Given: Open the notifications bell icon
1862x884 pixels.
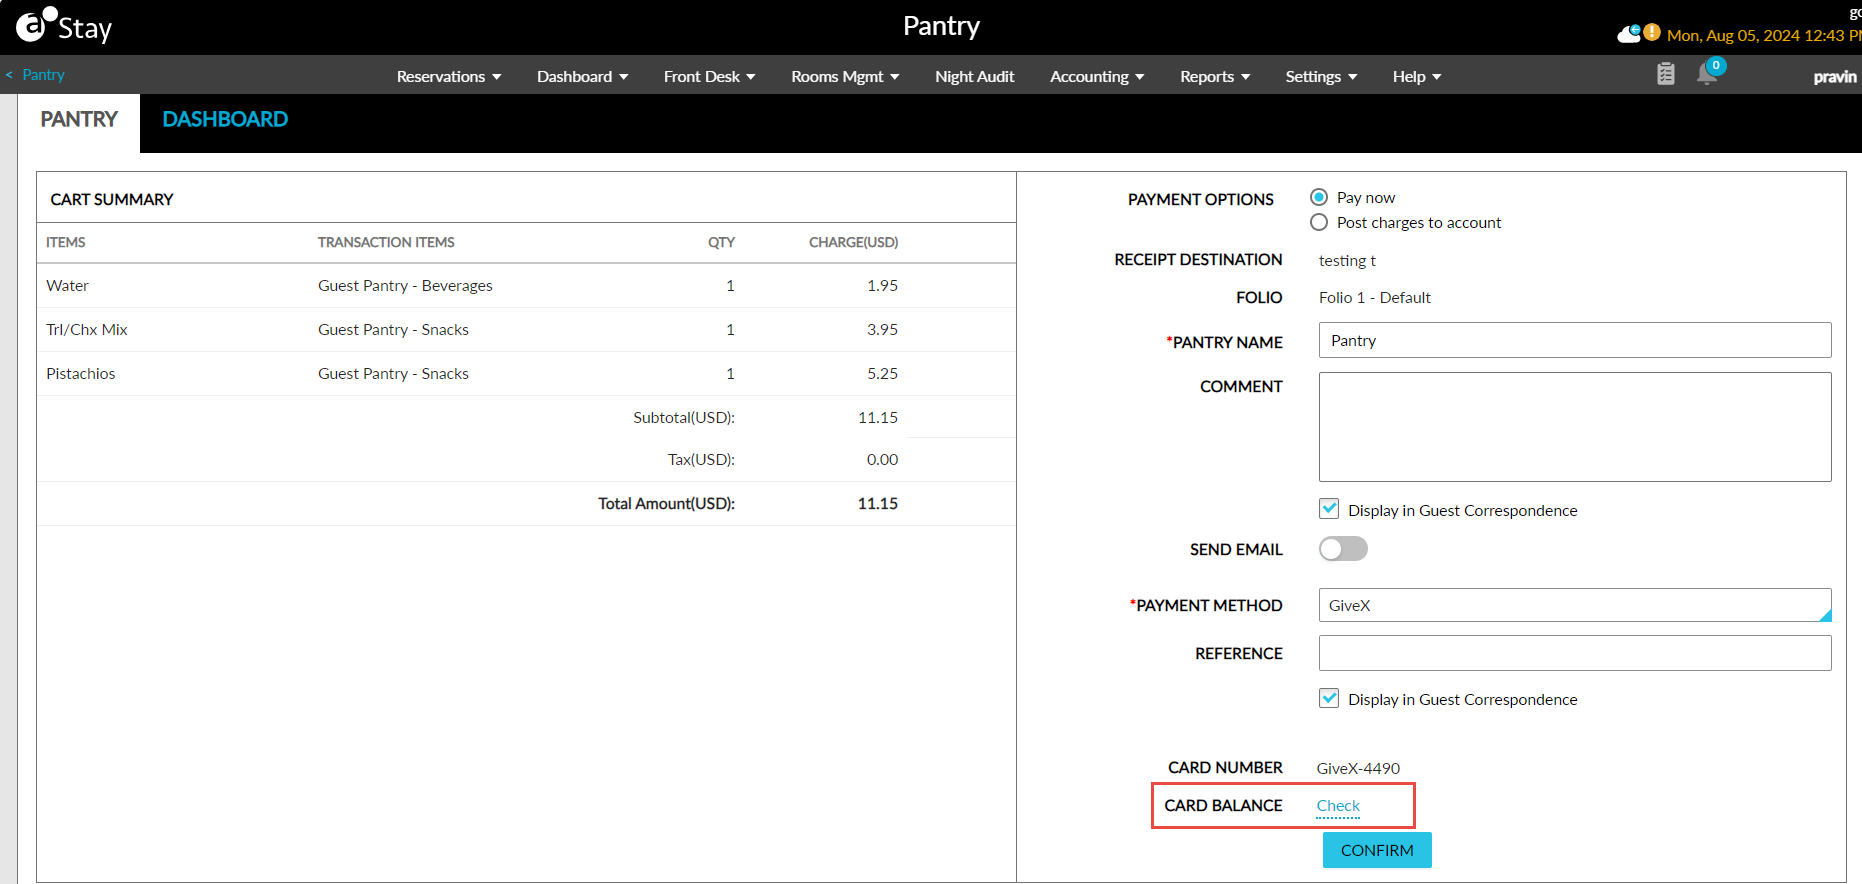Looking at the screenshot, I should point(1707,74).
